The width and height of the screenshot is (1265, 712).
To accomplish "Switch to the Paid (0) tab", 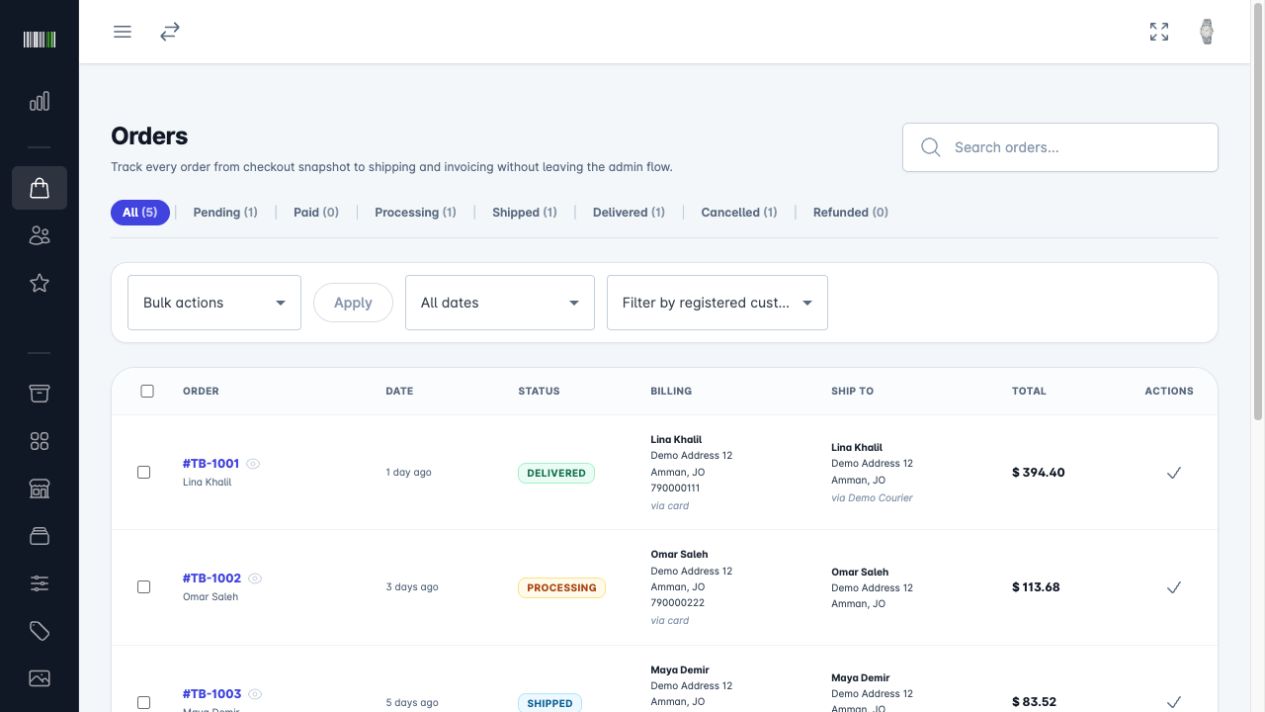I will (316, 212).
